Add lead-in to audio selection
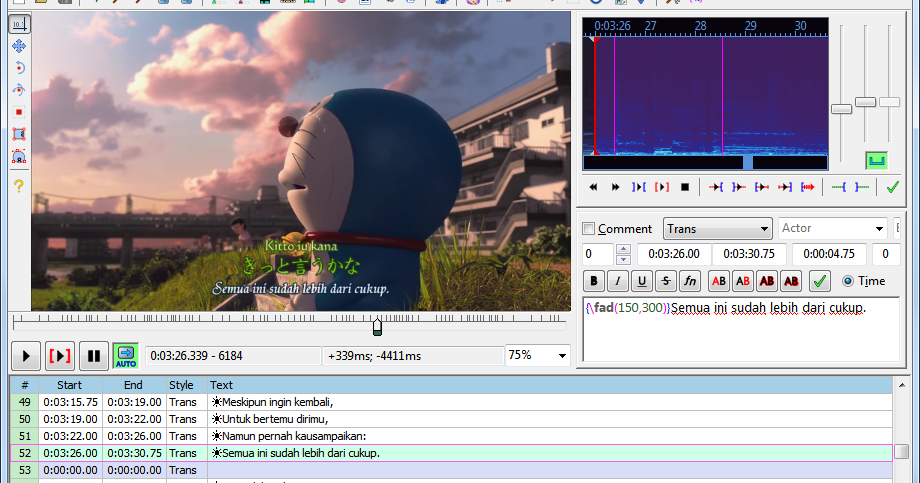This screenshot has width=920, height=483. 839,187
